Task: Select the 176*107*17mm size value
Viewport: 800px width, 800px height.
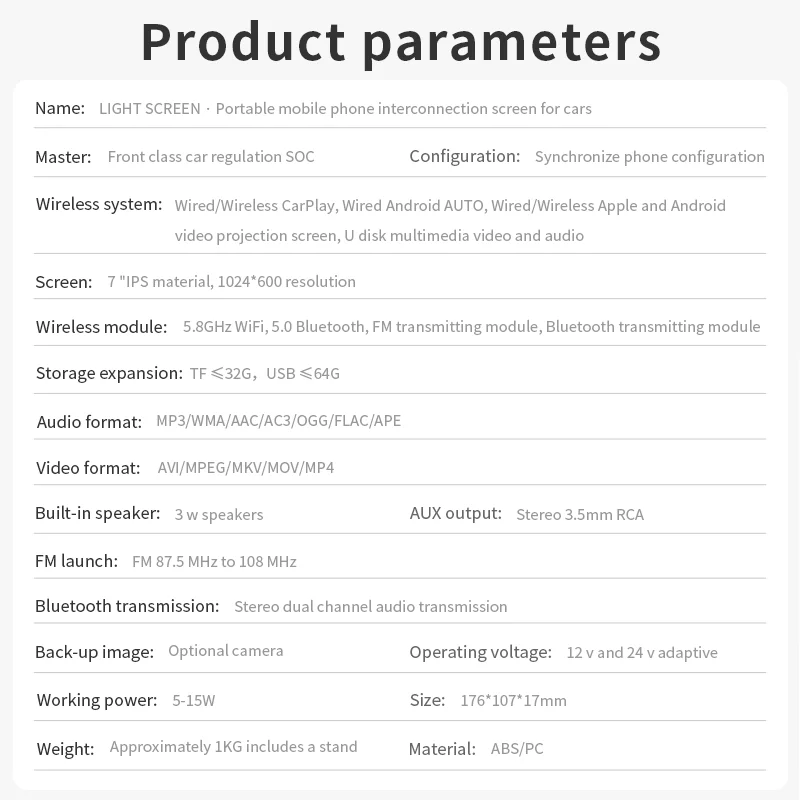Action: click(513, 700)
